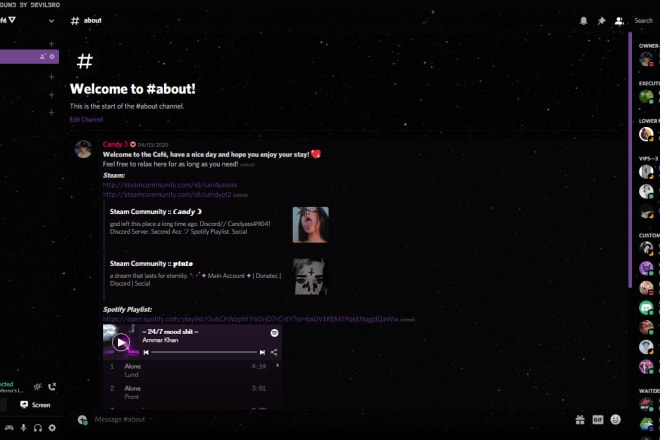Click the game controller icon
Viewport: 660px width, 440px height.
pos(9,428)
